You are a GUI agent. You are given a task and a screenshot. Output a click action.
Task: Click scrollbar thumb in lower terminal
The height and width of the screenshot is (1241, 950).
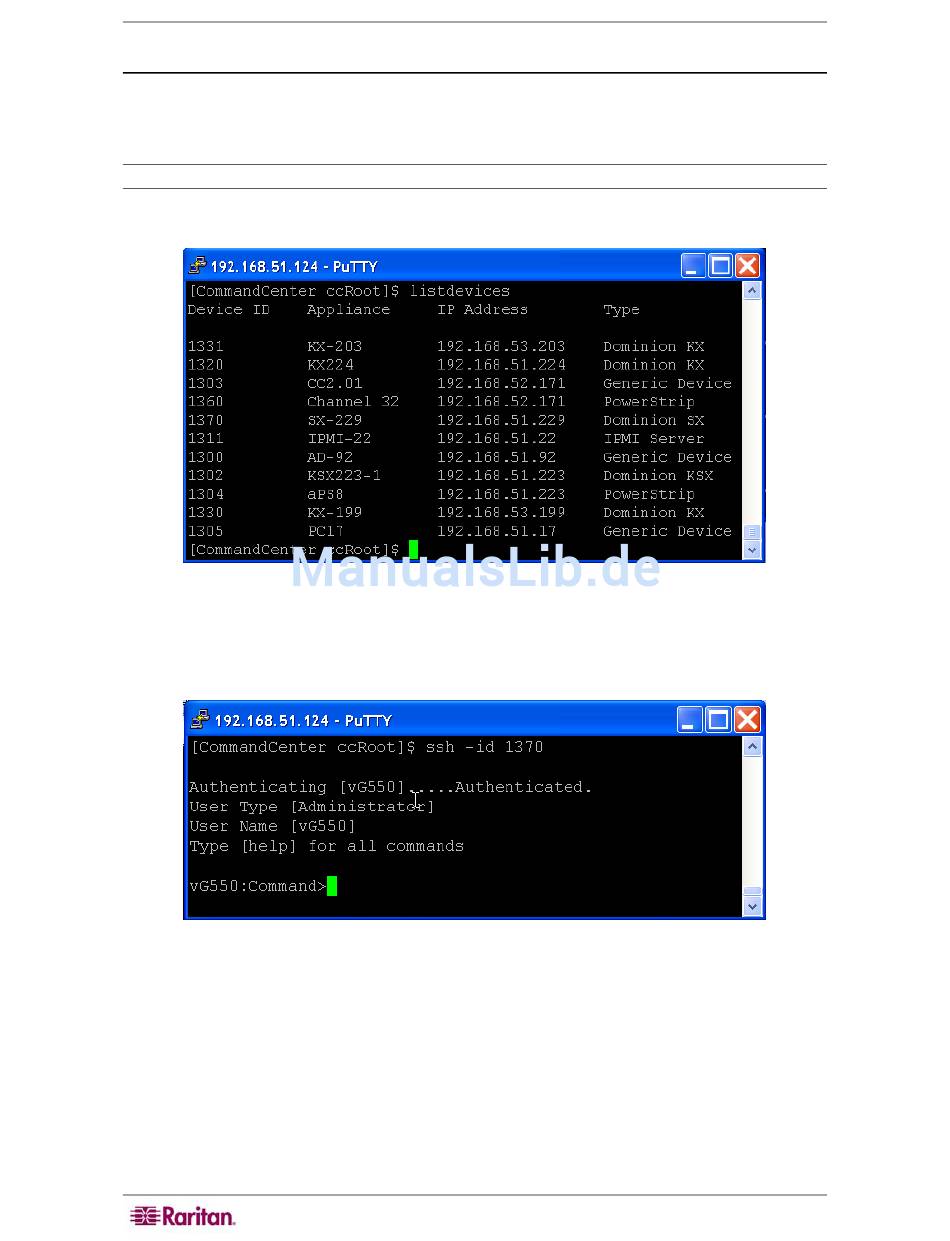coord(753,891)
